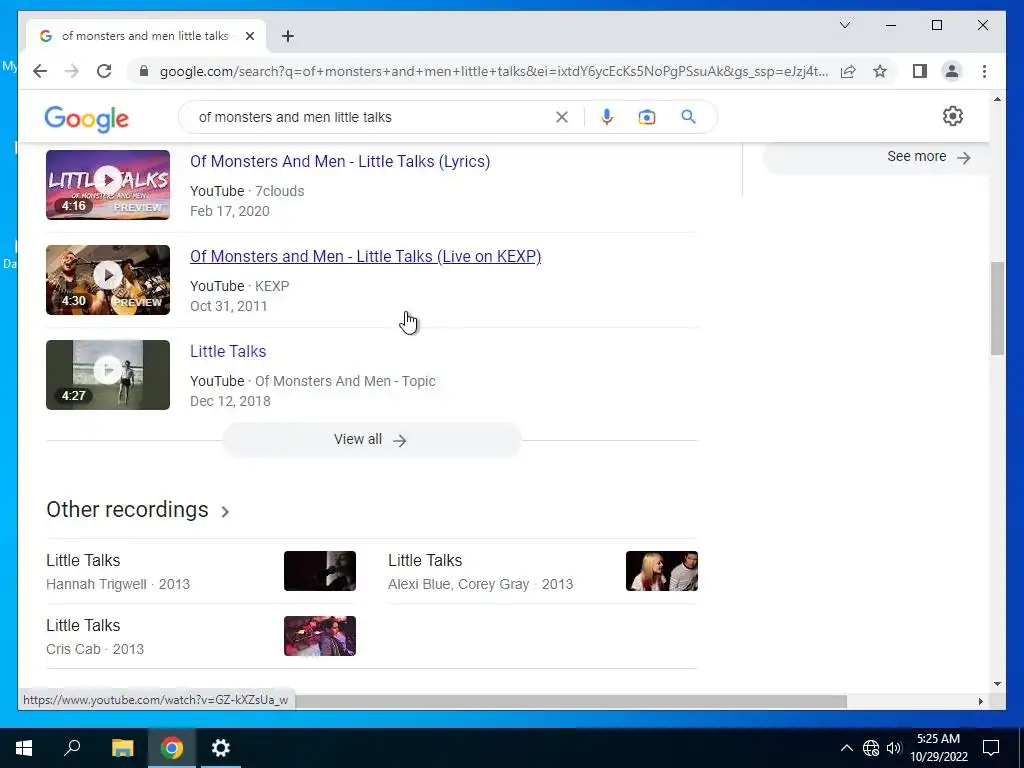Bookmark this page with the star
Image resolution: width=1024 pixels, height=768 pixels.
point(880,71)
